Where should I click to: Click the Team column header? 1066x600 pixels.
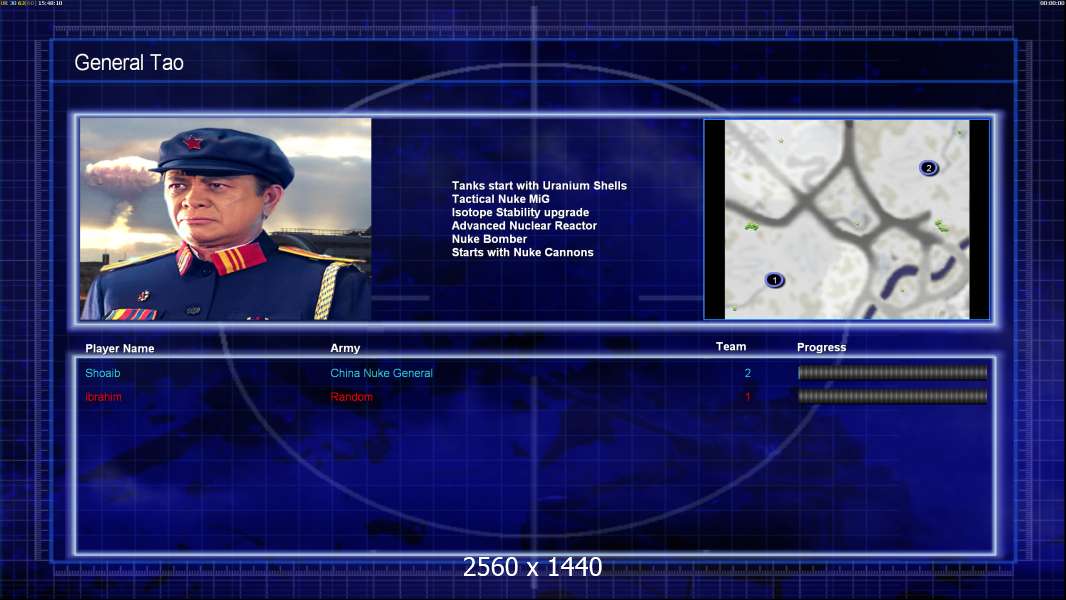pos(731,347)
